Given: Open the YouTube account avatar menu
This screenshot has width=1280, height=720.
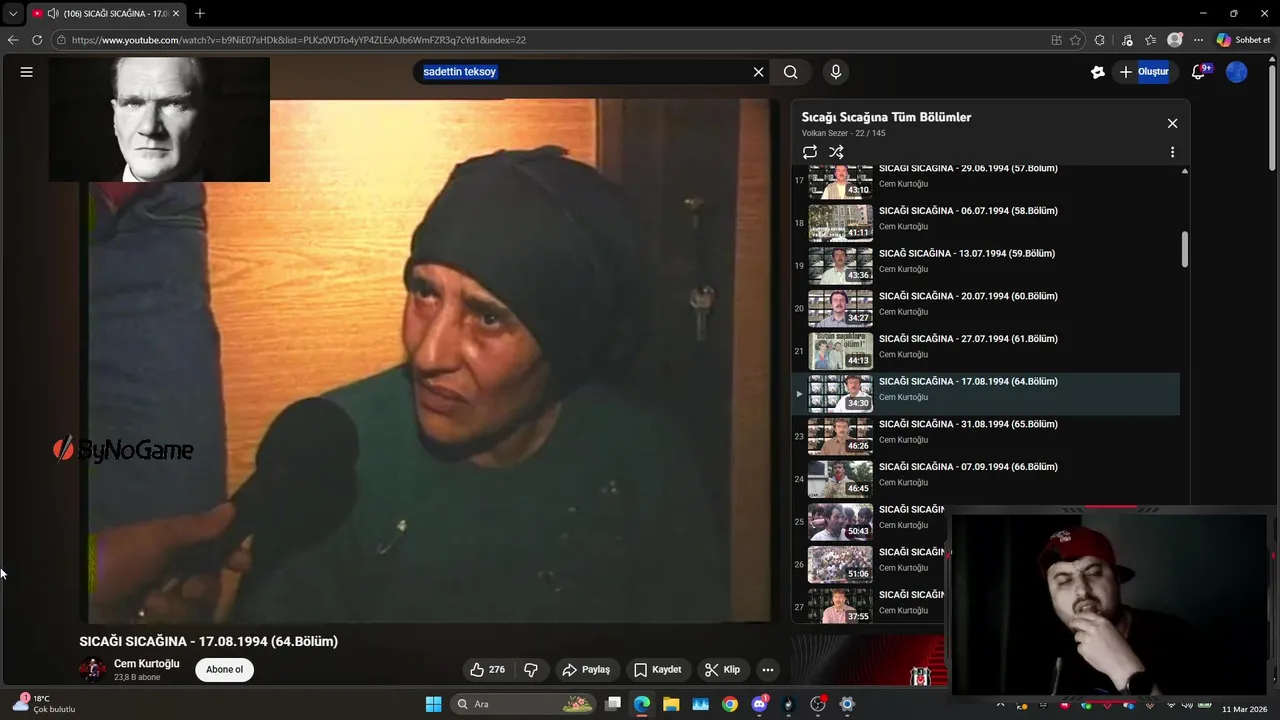Looking at the screenshot, I should [1237, 72].
